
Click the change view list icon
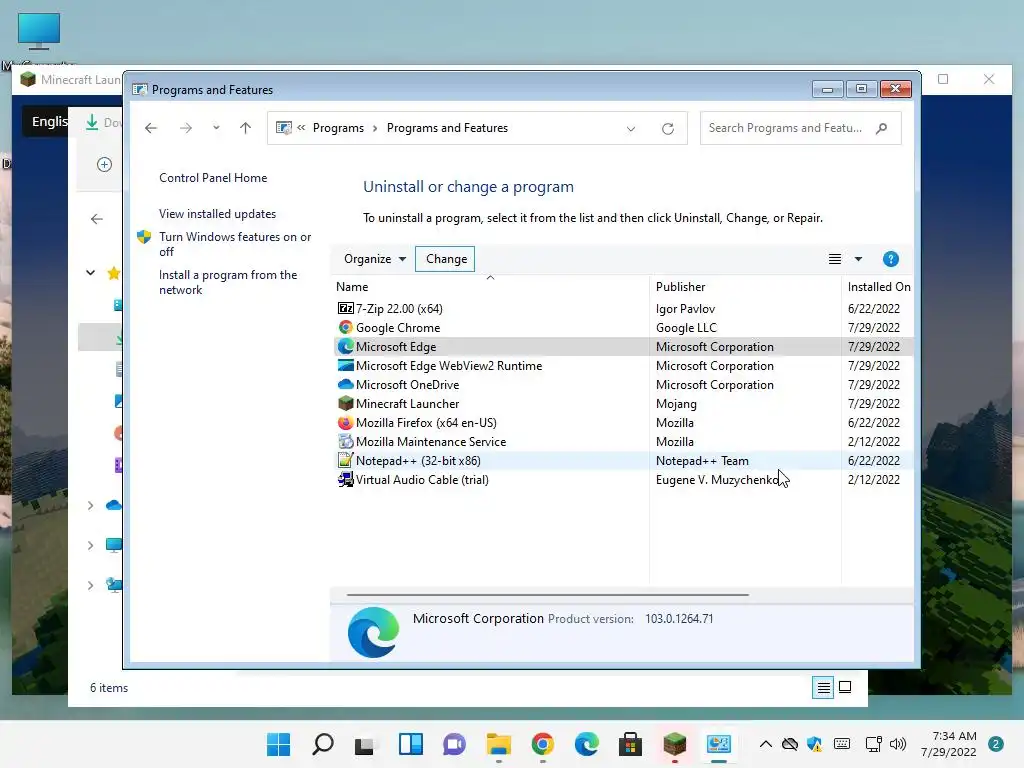coord(835,259)
